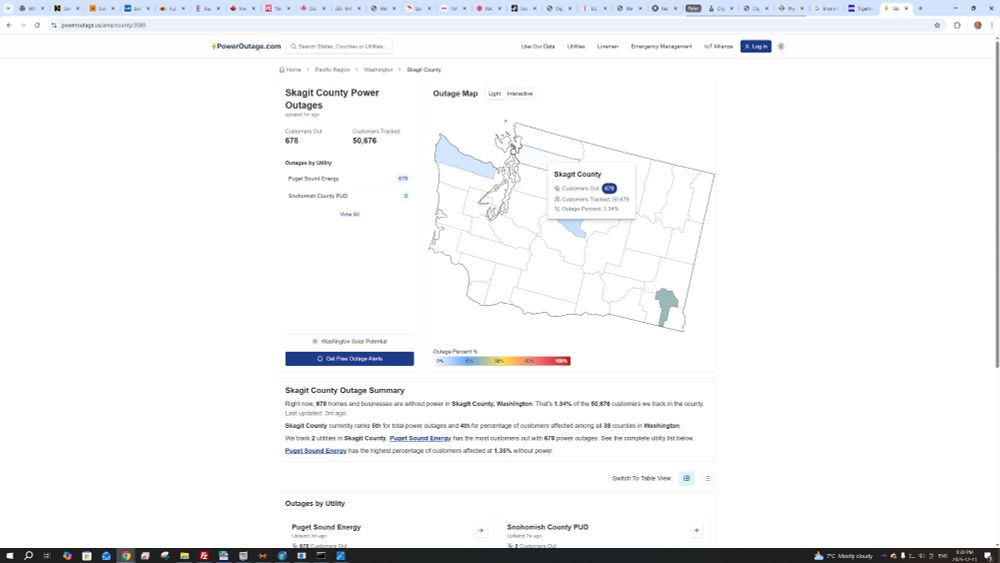Open the Extensions puzzle icon

[957, 25]
